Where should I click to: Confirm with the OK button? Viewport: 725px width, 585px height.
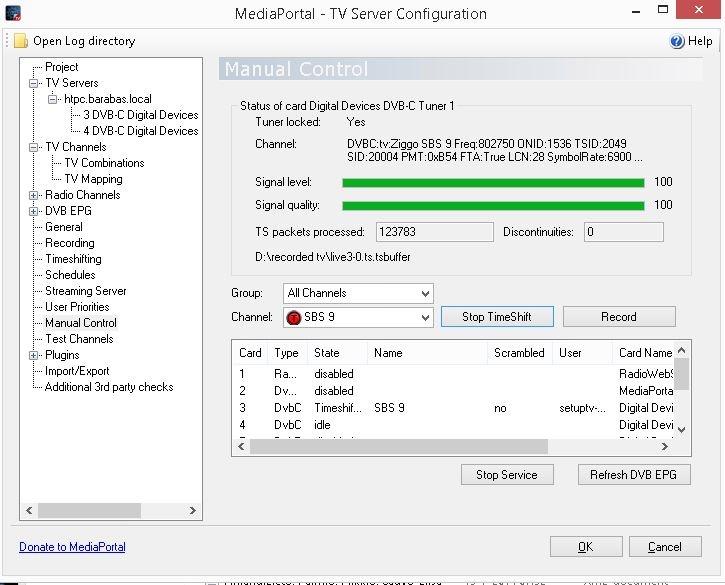[586, 547]
